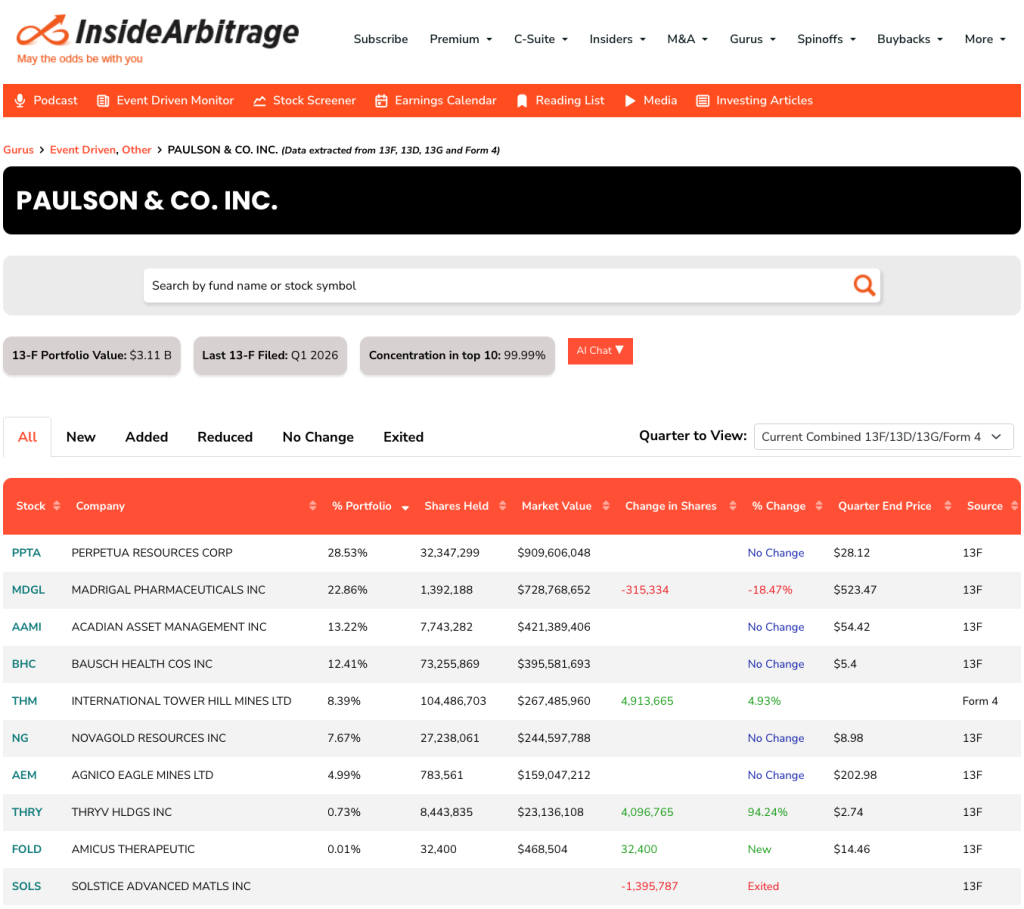Sort by Stock column arrows
Image resolution: width=1024 pixels, height=909 pixels.
57,505
